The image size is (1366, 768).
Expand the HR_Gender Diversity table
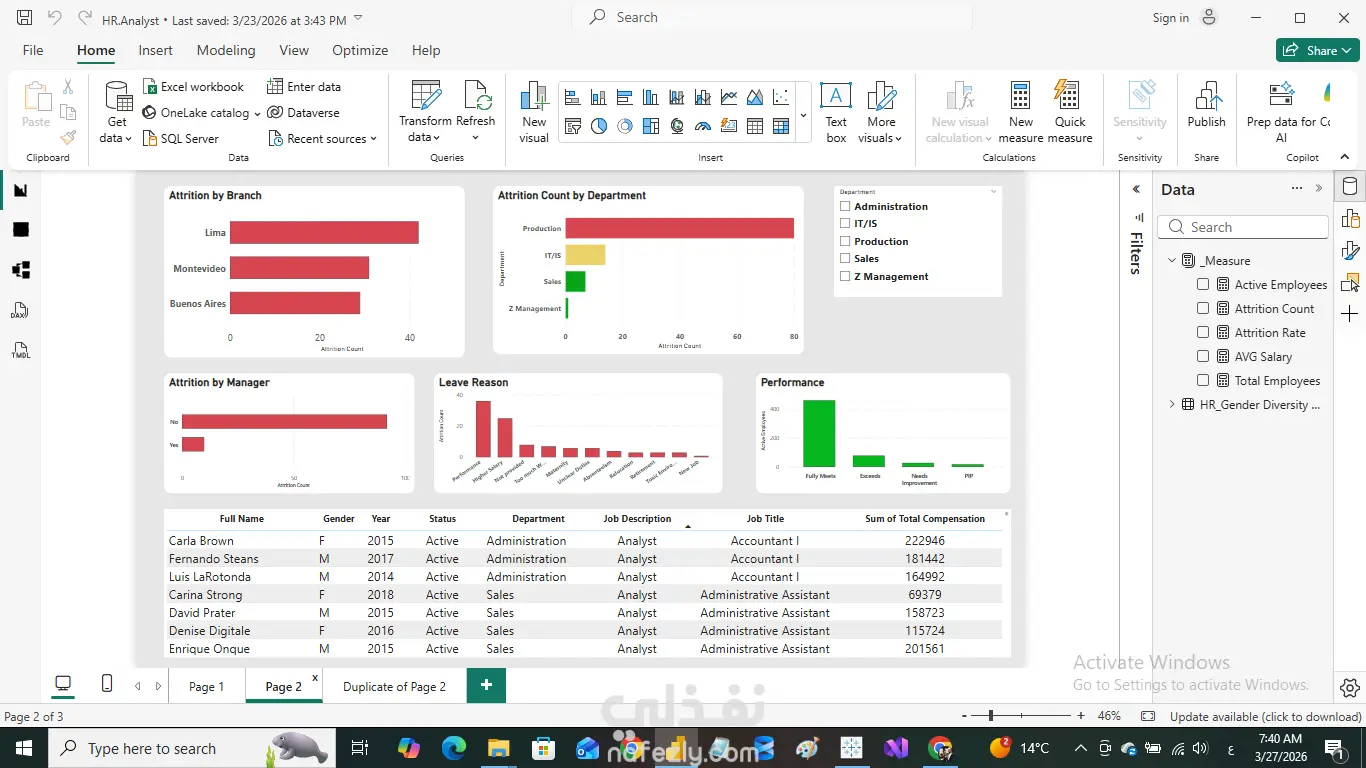pyautogui.click(x=1172, y=404)
